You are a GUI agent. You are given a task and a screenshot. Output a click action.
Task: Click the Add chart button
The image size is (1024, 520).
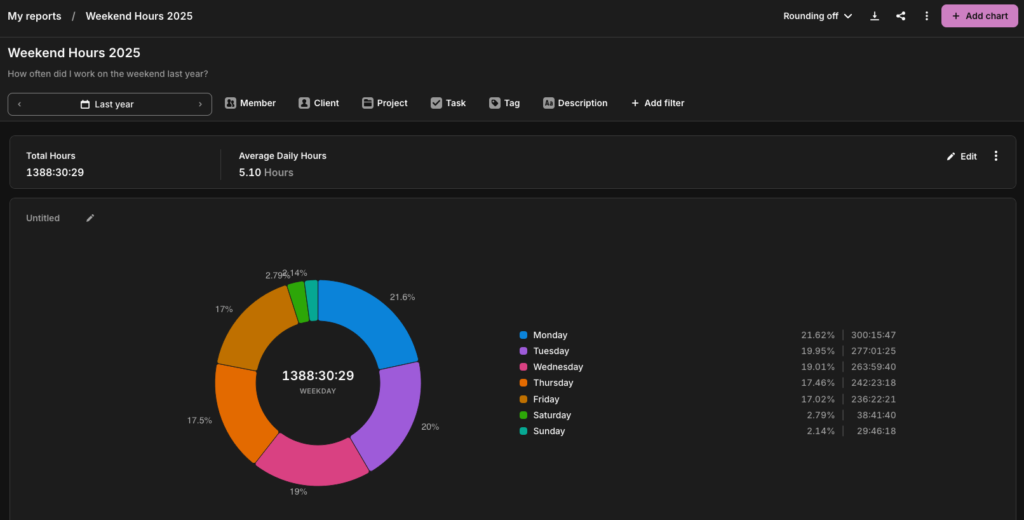tap(978, 16)
